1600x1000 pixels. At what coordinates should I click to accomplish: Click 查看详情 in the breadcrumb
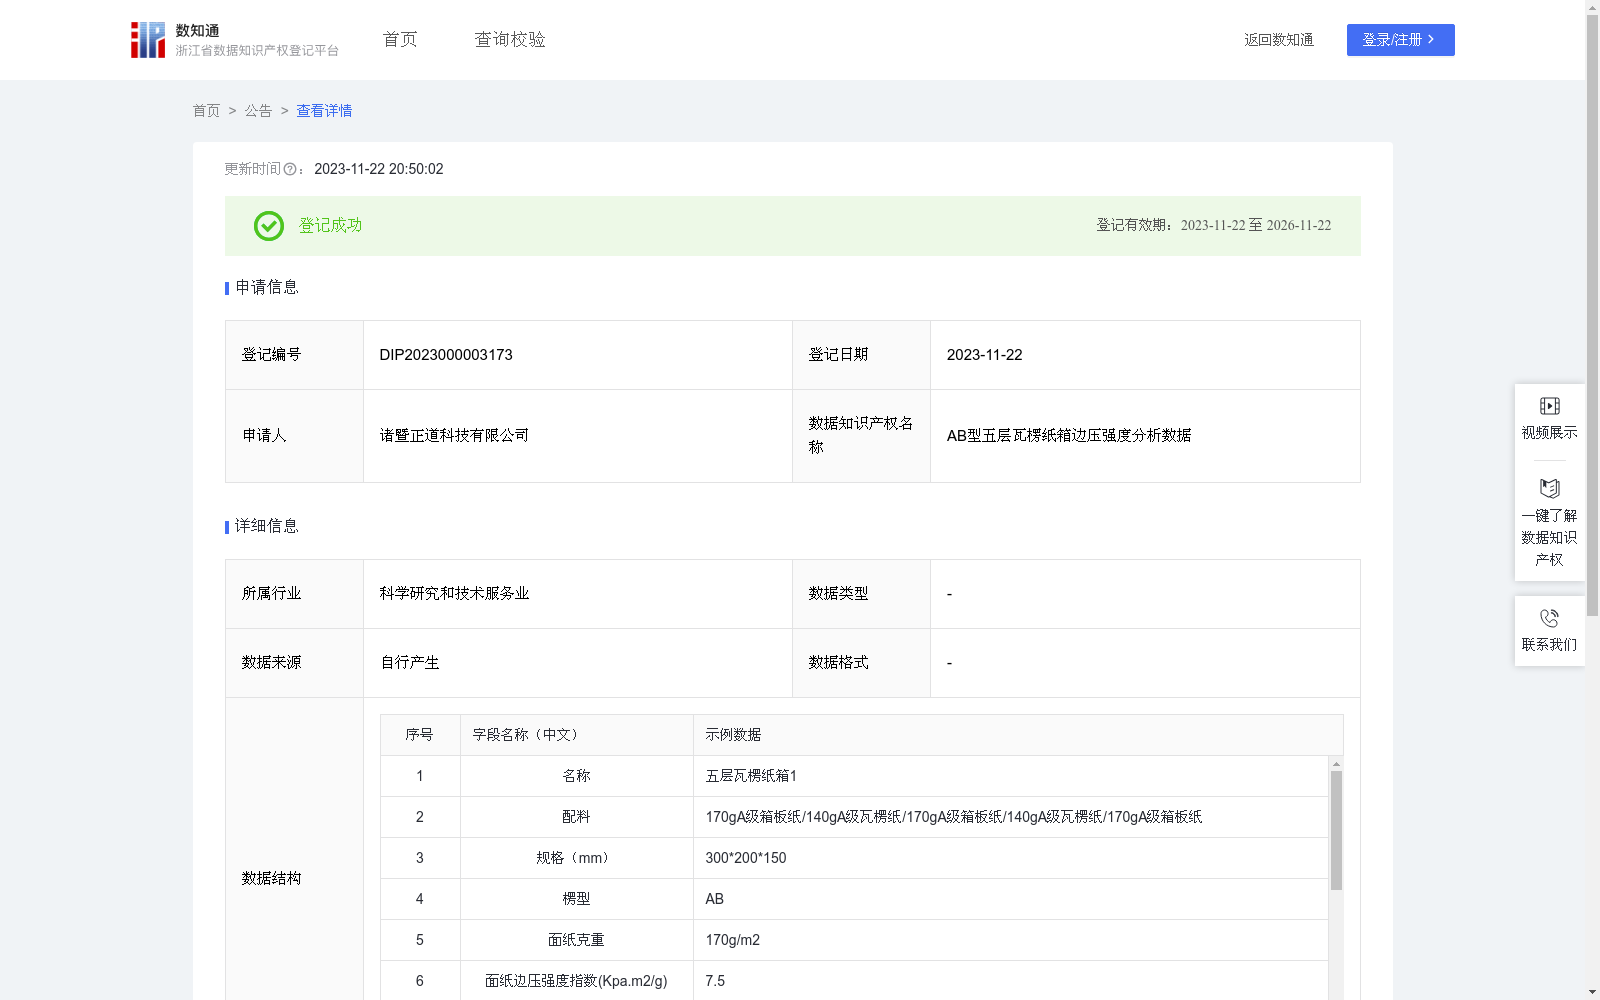[324, 111]
